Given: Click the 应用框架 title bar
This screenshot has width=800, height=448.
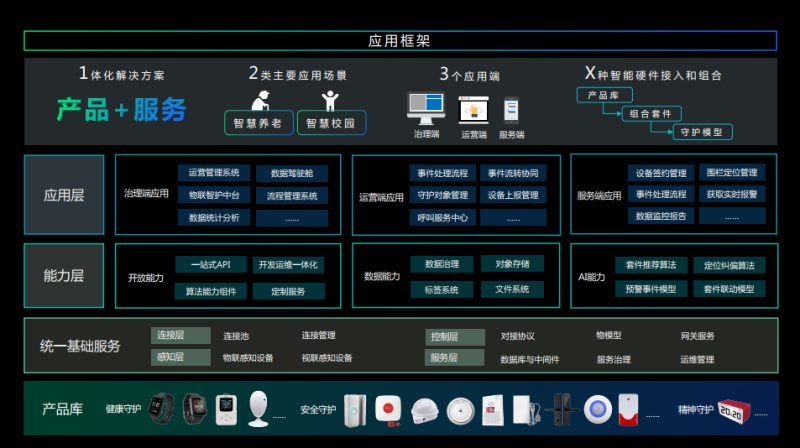Looking at the screenshot, I should point(400,41).
